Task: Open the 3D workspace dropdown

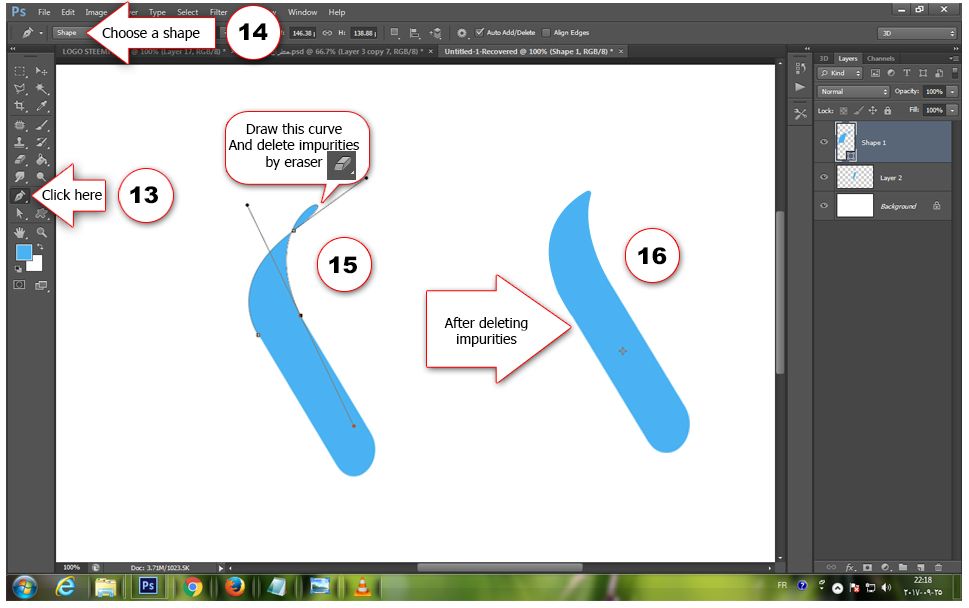Action: pyautogui.click(x=917, y=33)
